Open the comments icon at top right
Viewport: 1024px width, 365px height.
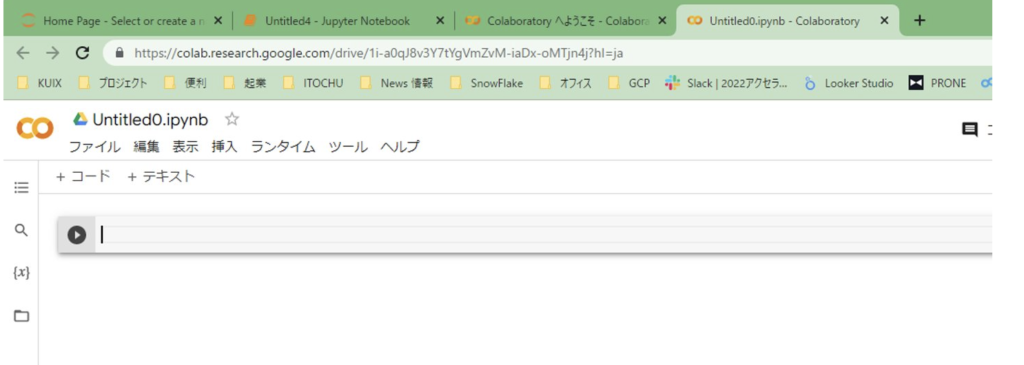click(970, 129)
